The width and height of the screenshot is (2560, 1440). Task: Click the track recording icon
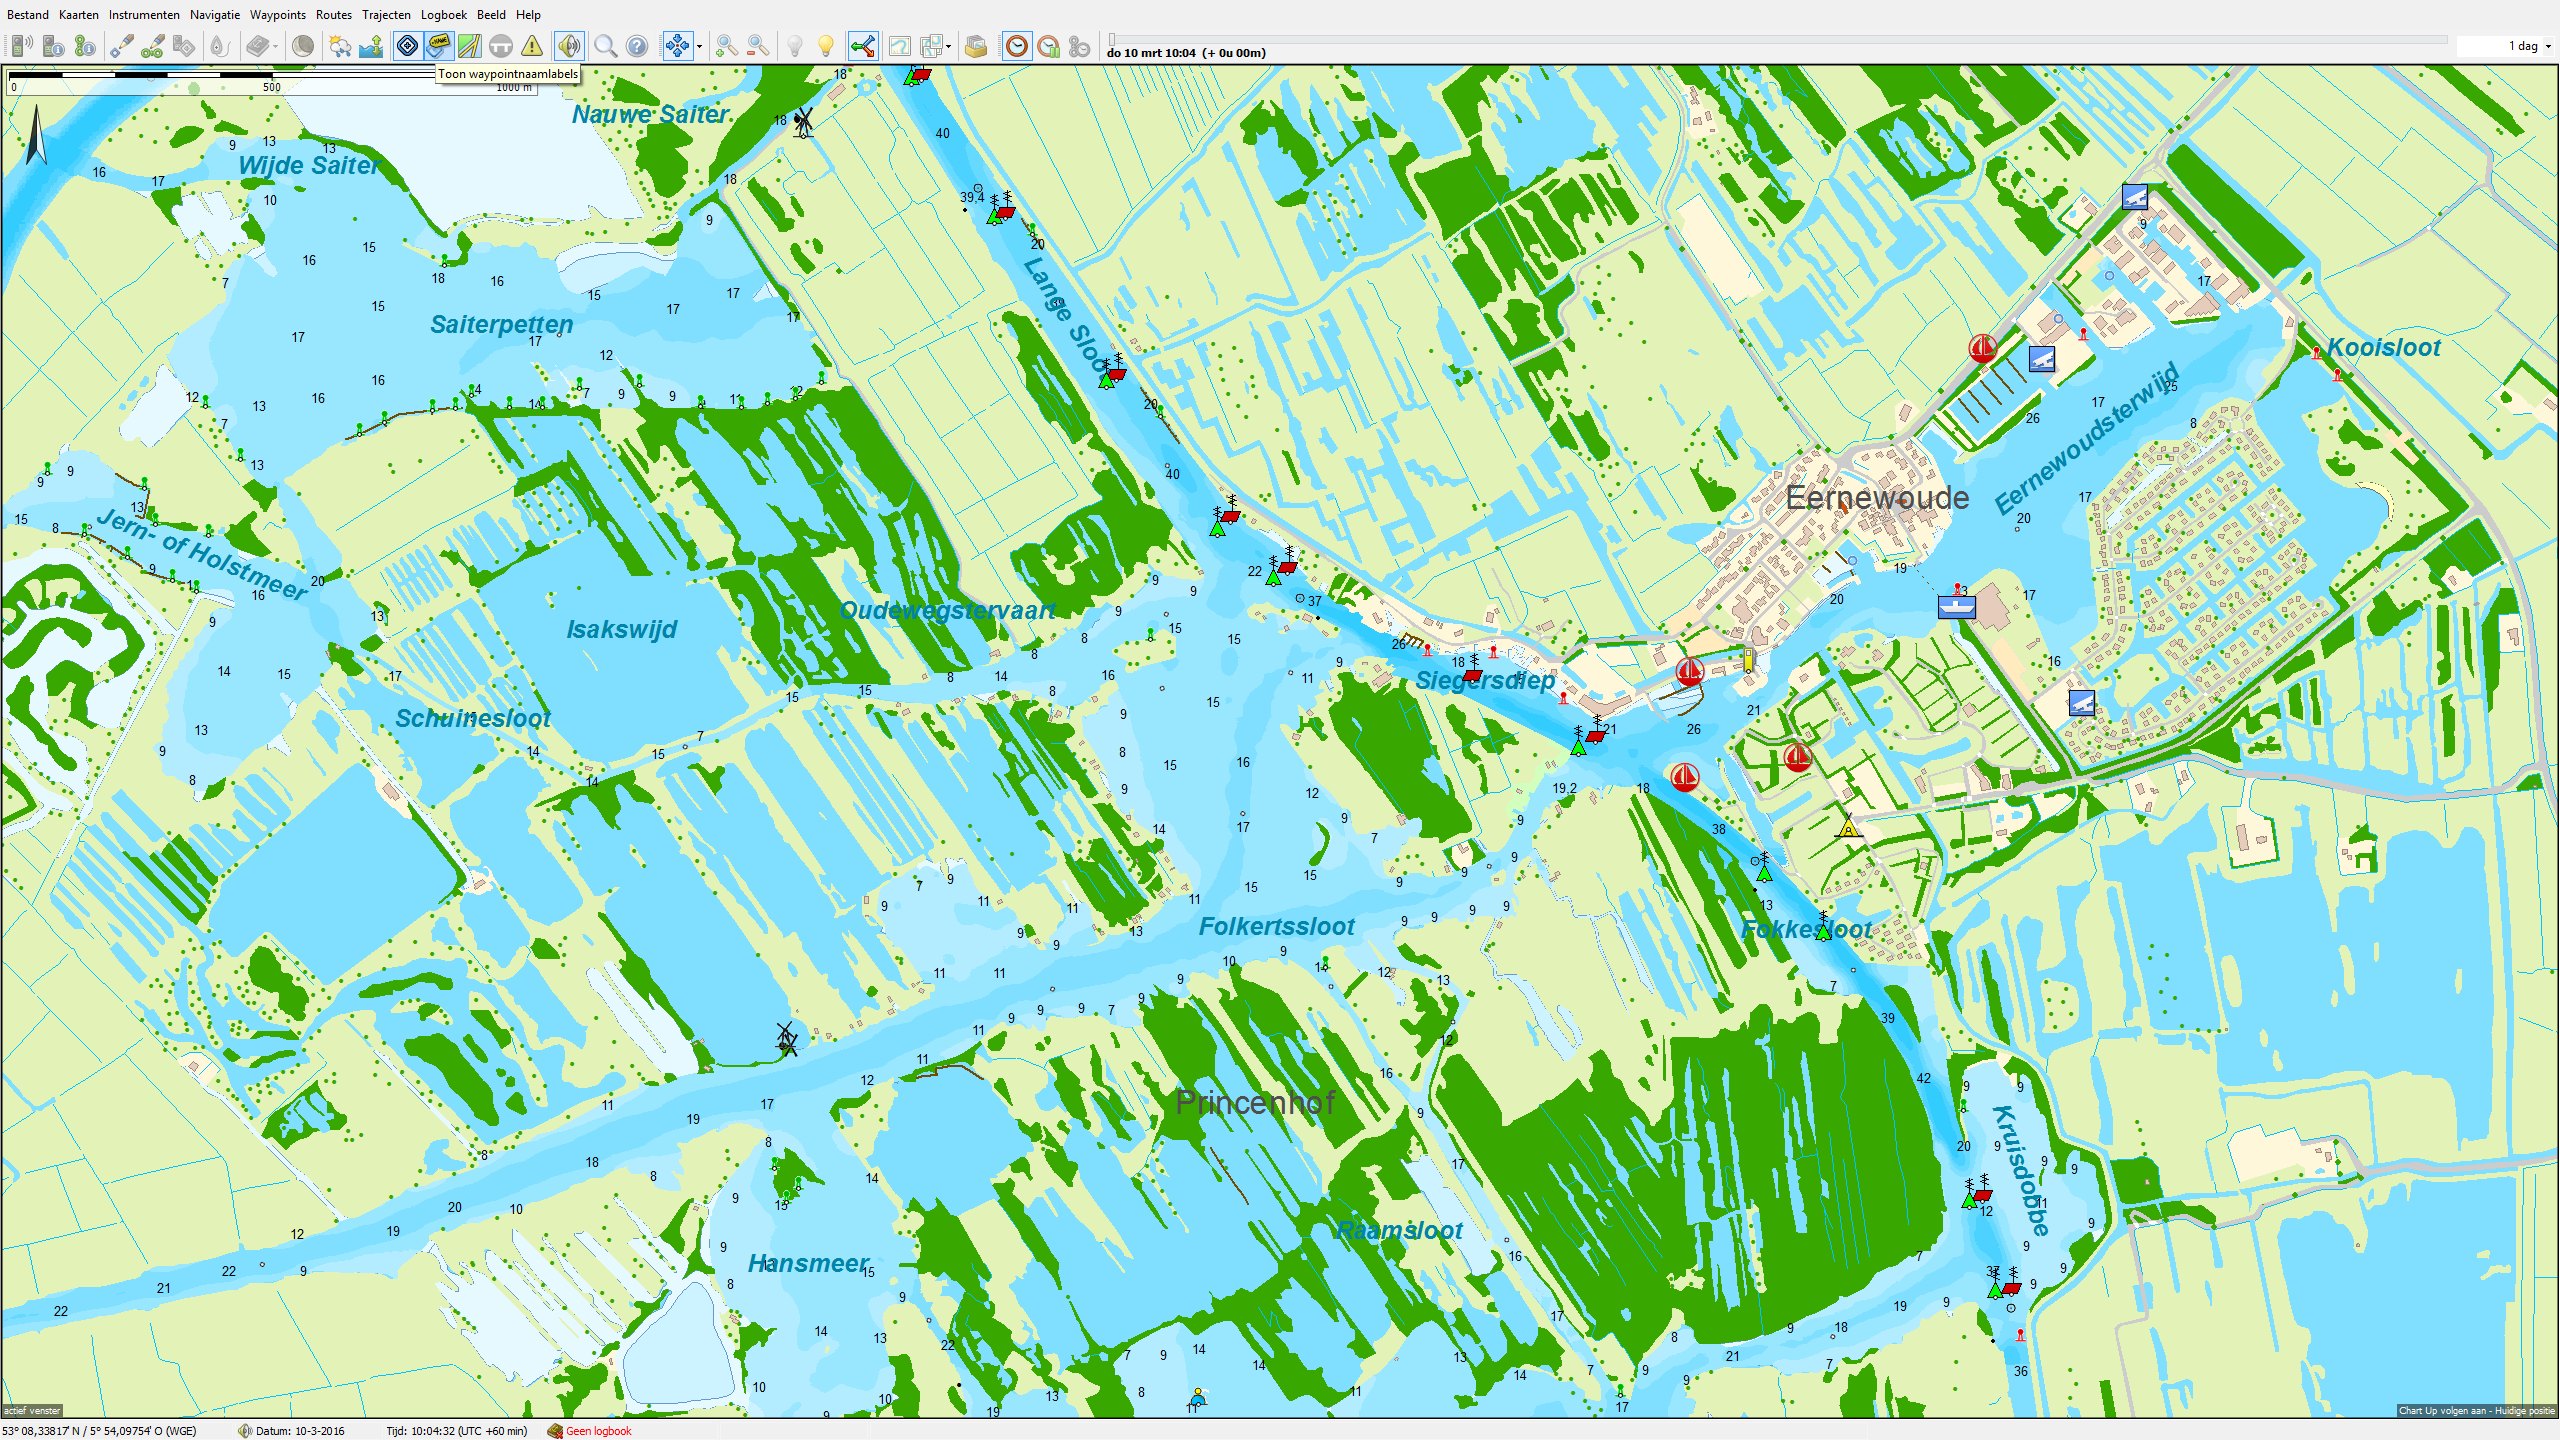click(x=219, y=46)
